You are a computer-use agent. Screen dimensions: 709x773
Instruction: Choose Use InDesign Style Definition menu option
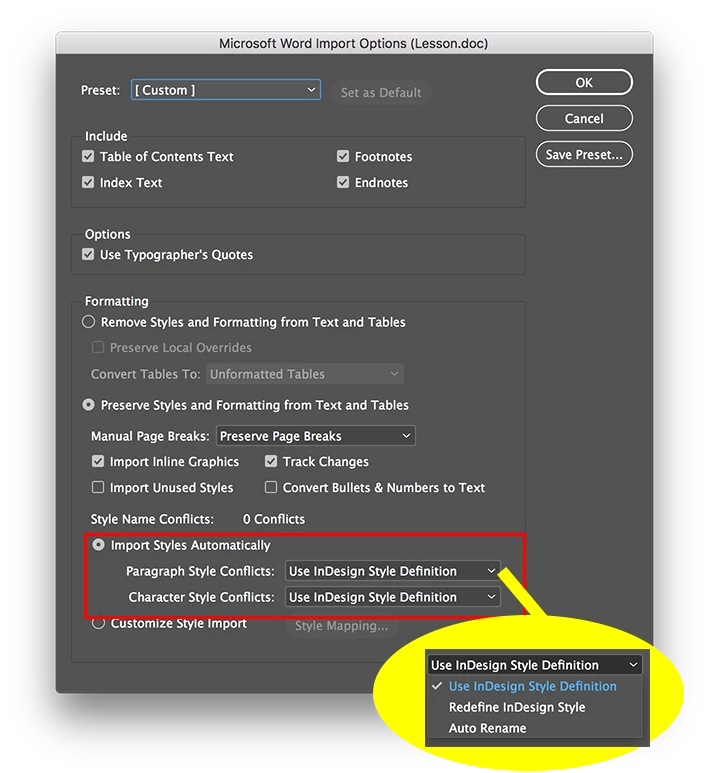click(532, 686)
